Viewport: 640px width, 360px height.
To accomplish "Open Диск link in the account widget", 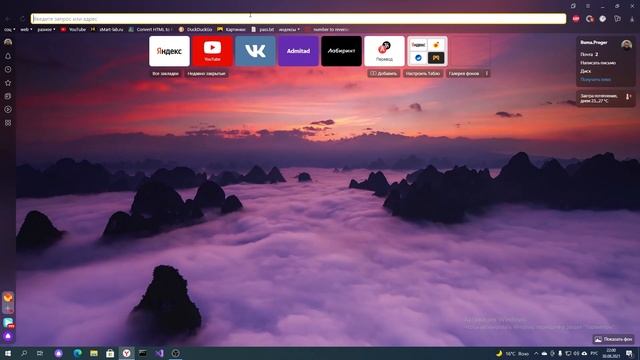I will [585, 71].
